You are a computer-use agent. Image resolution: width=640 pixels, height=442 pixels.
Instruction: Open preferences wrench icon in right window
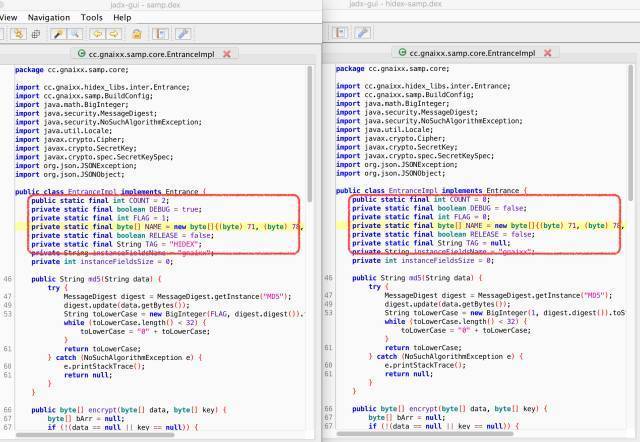(x=364, y=34)
